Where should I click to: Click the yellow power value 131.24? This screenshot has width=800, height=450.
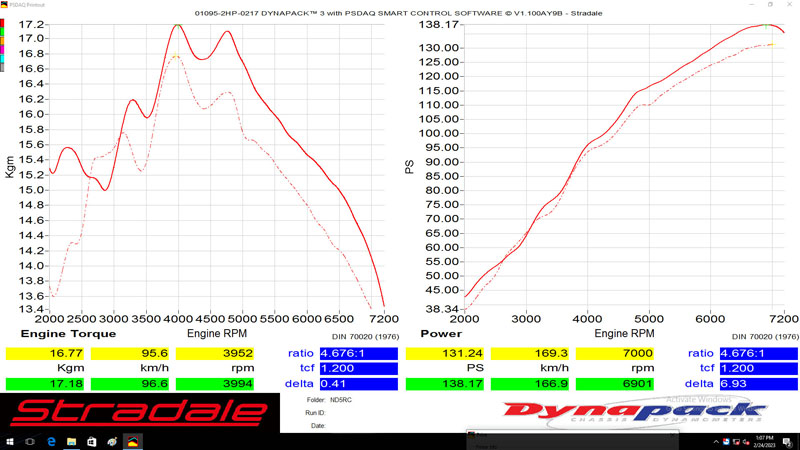click(x=444, y=354)
